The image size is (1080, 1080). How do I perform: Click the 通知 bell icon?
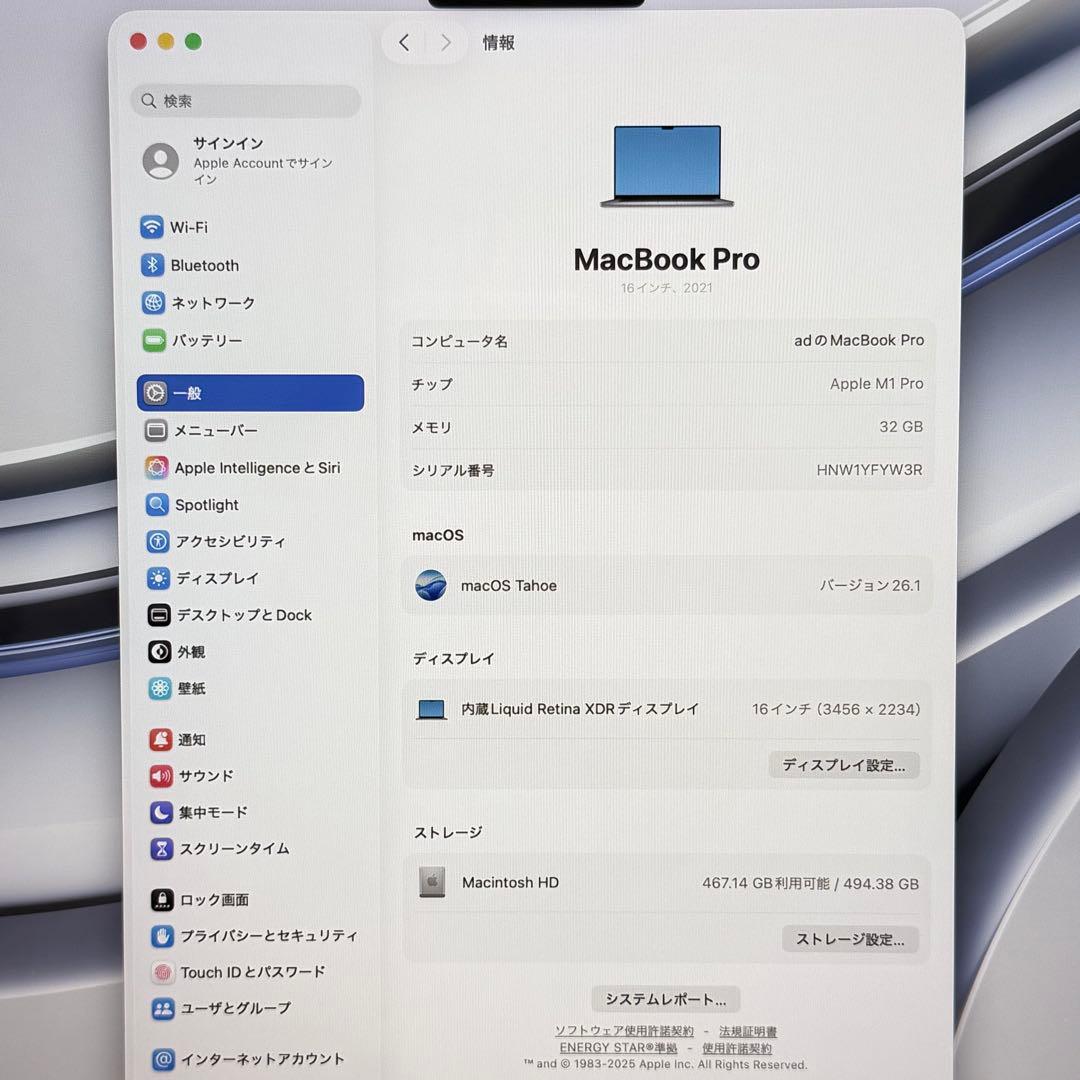(160, 739)
